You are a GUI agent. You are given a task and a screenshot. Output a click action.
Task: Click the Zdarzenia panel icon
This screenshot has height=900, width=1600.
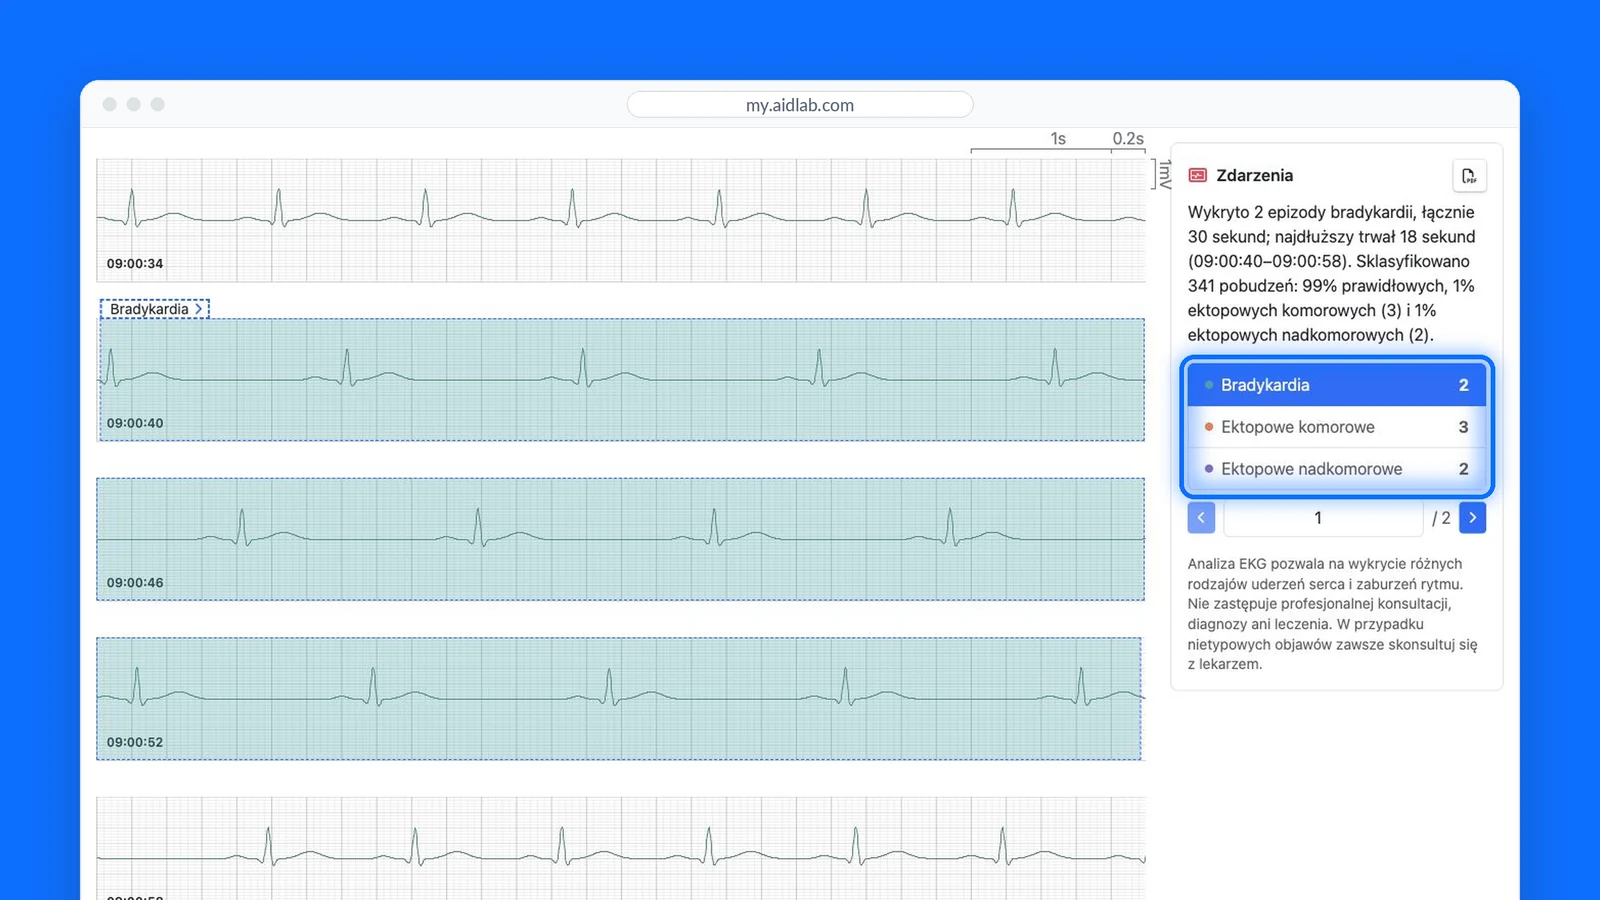(x=1198, y=175)
